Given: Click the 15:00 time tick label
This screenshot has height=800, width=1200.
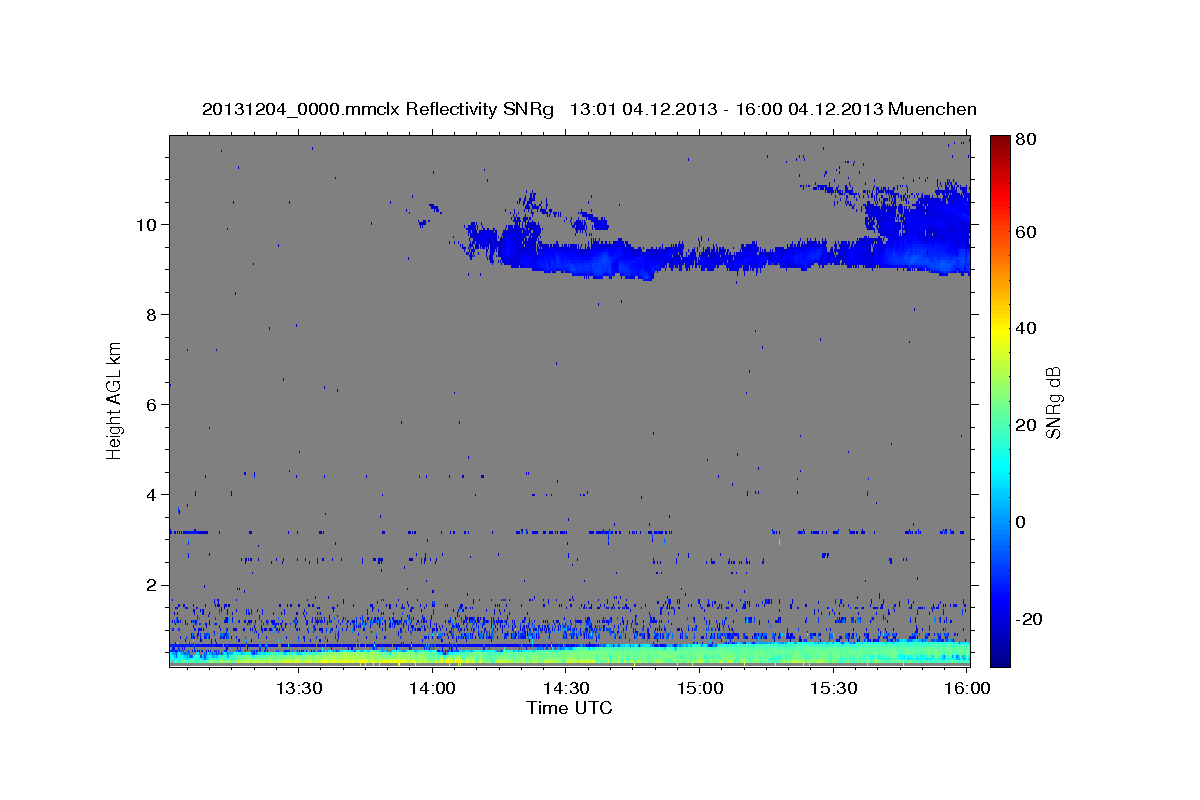Looking at the screenshot, I should click(700, 689).
